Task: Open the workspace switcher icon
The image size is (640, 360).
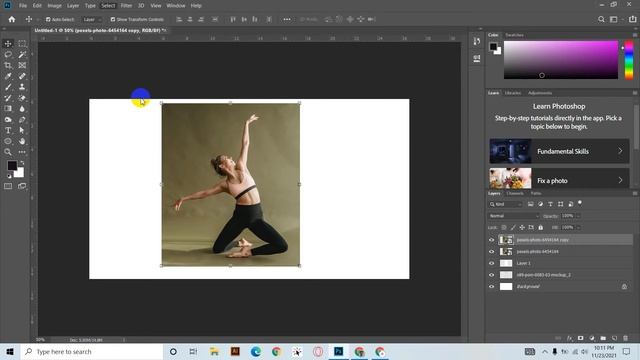Action: click(613, 19)
